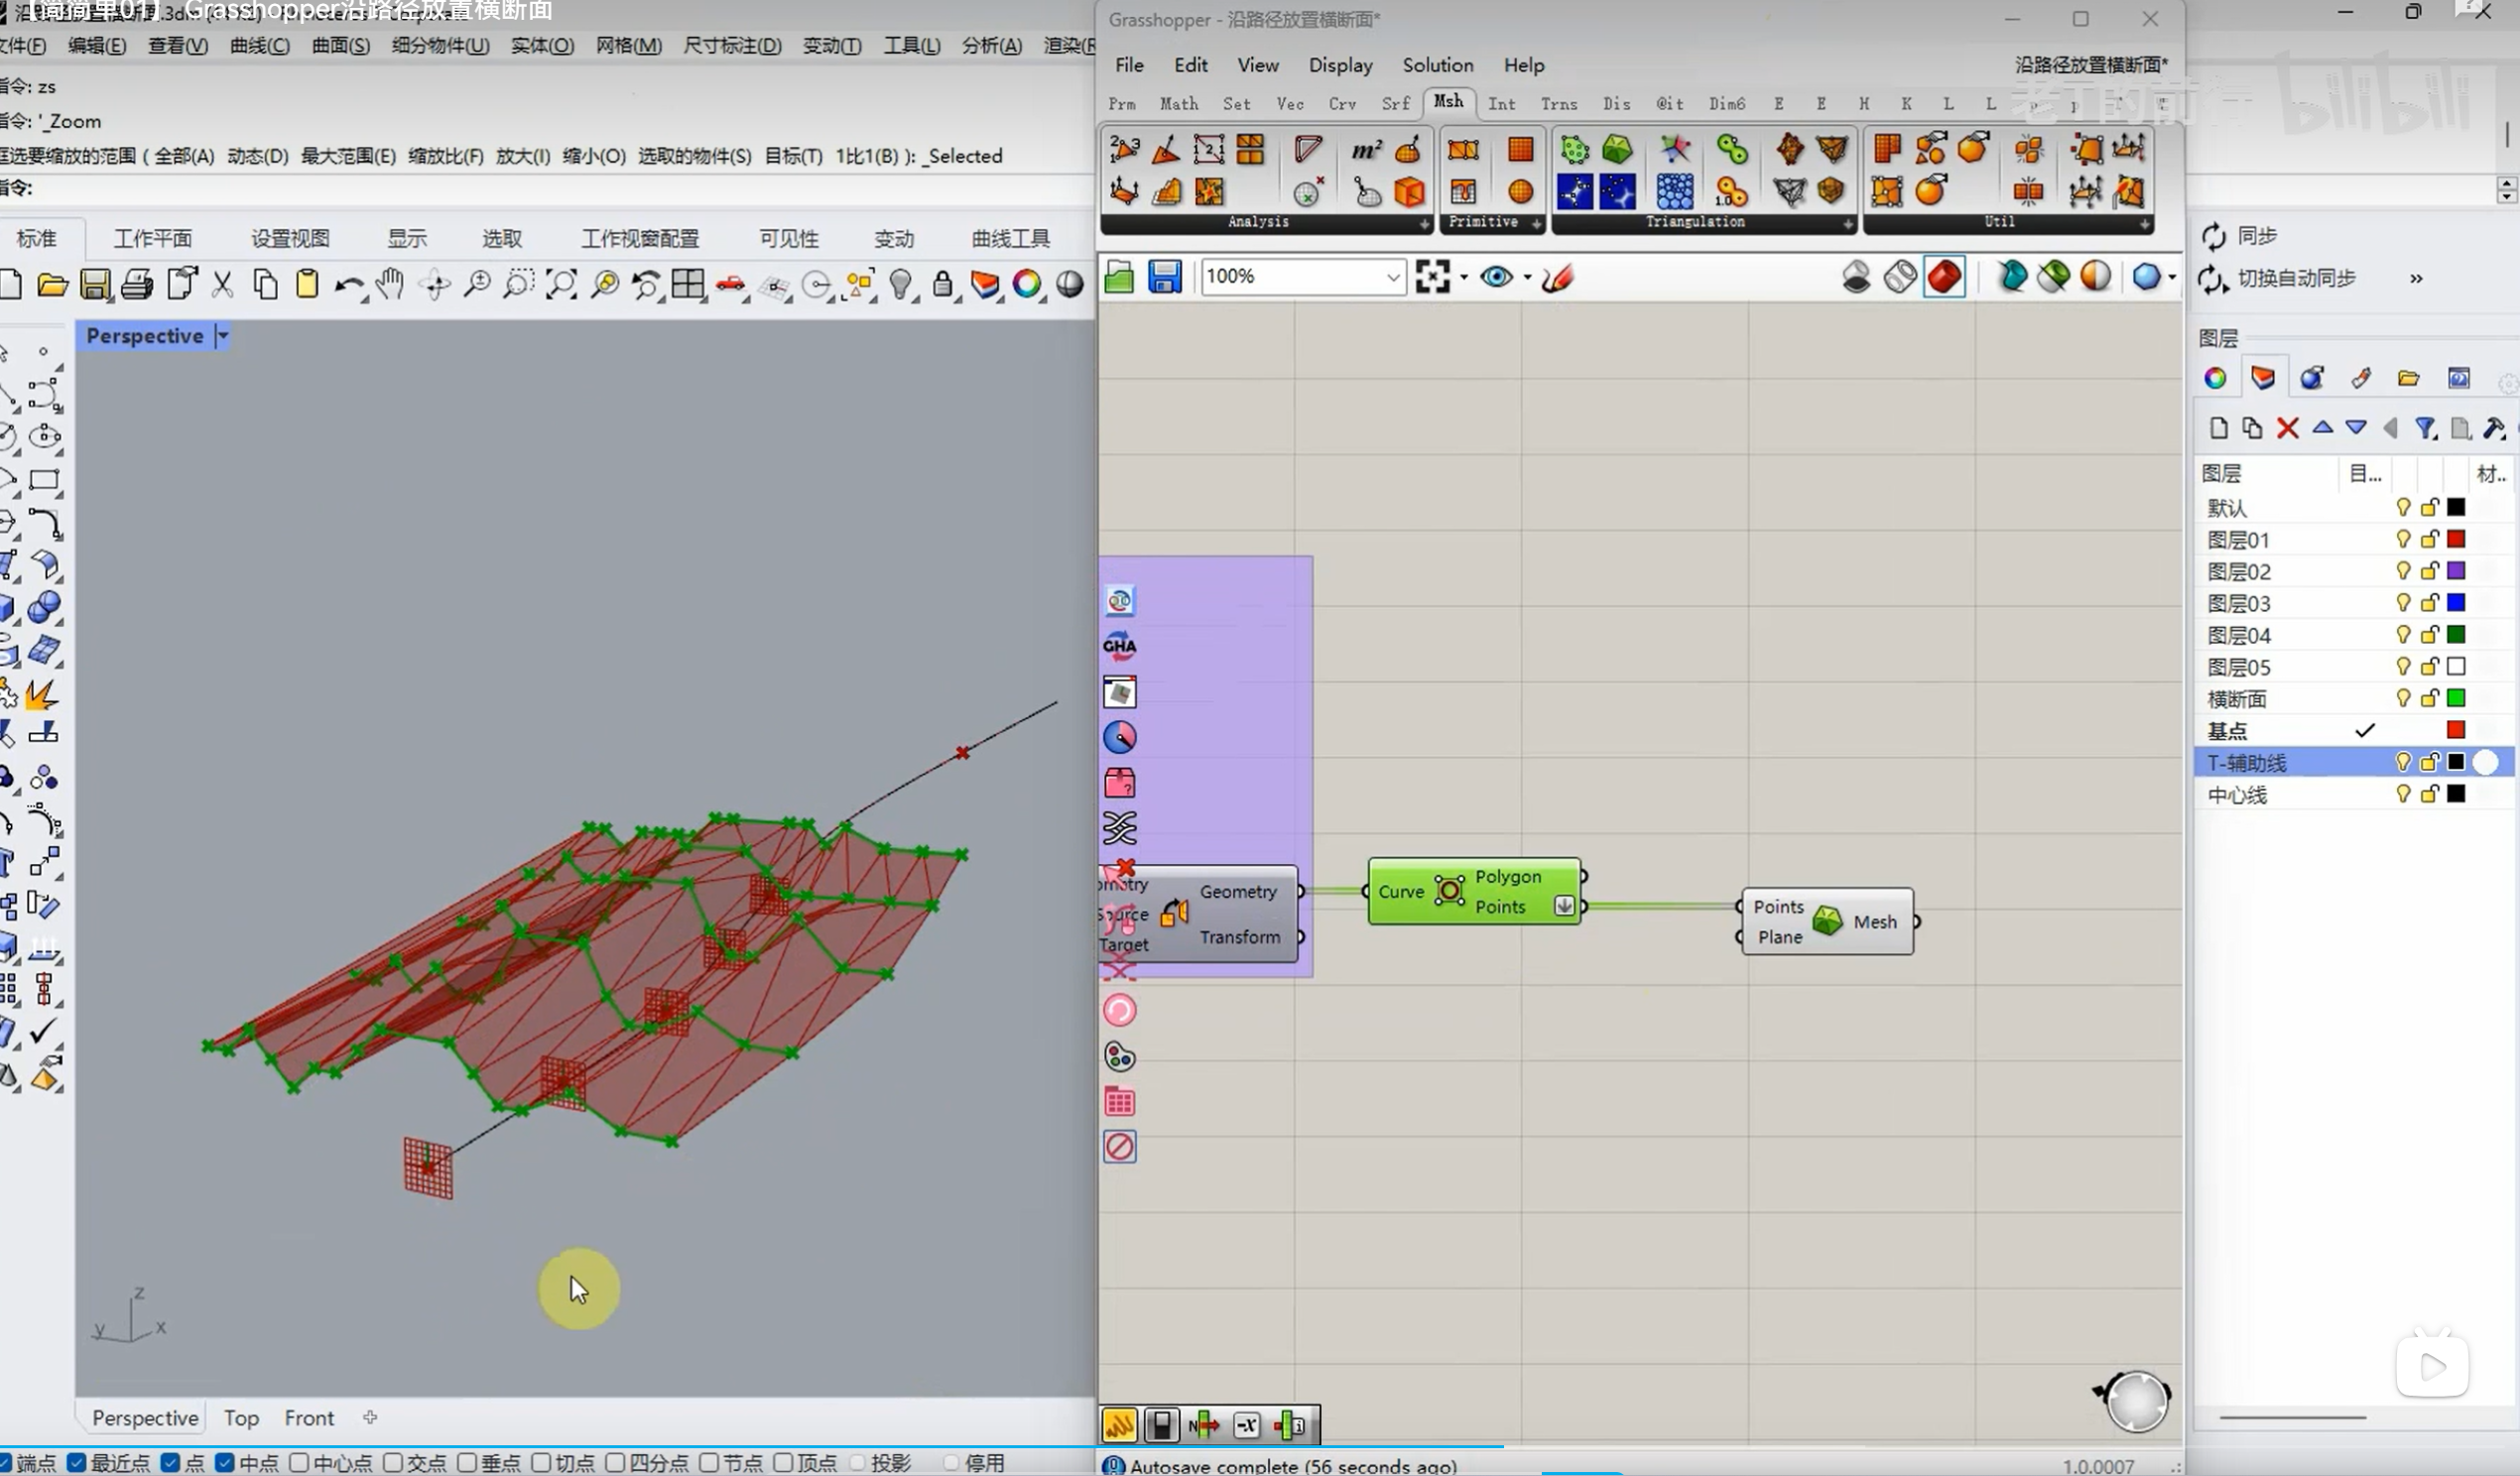Switch to the Top viewport tab
Viewport: 2520px width, 1476px height.
(241, 1418)
